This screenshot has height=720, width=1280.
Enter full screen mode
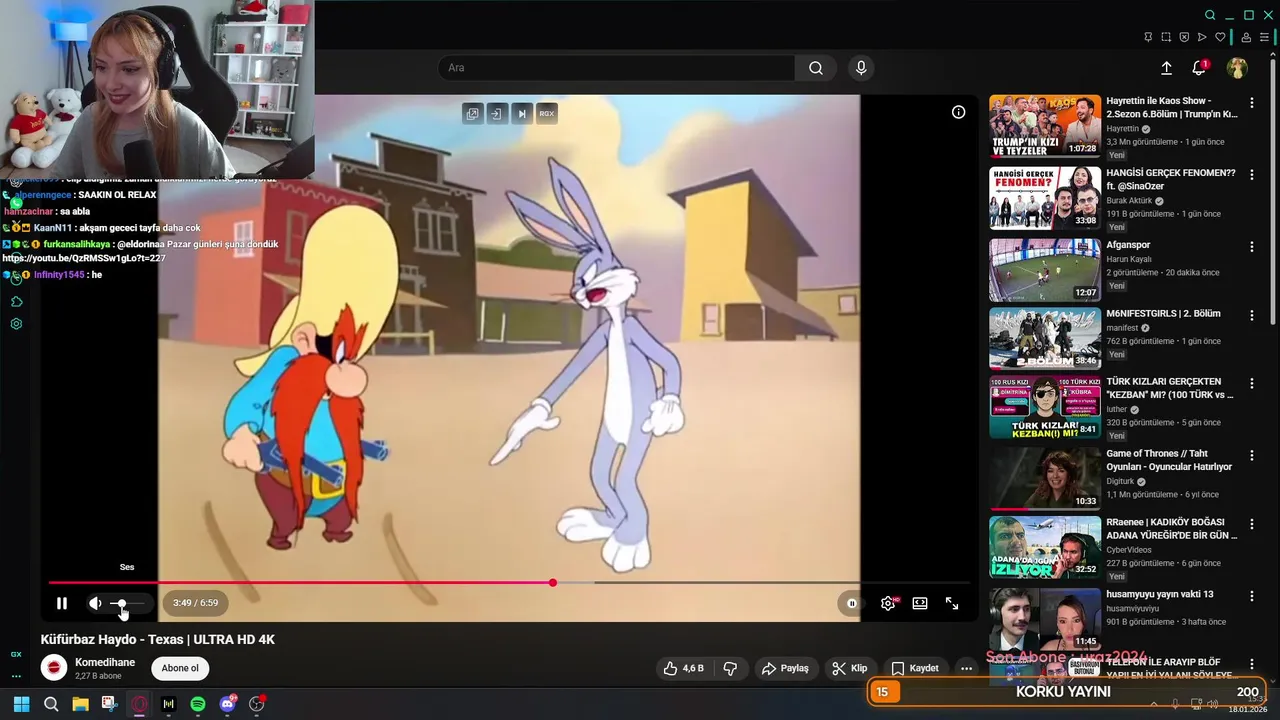click(x=952, y=603)
